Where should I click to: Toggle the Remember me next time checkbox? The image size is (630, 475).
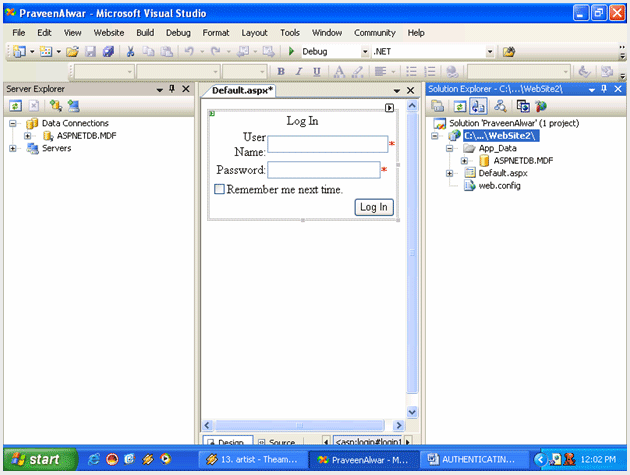pos(219,189)
